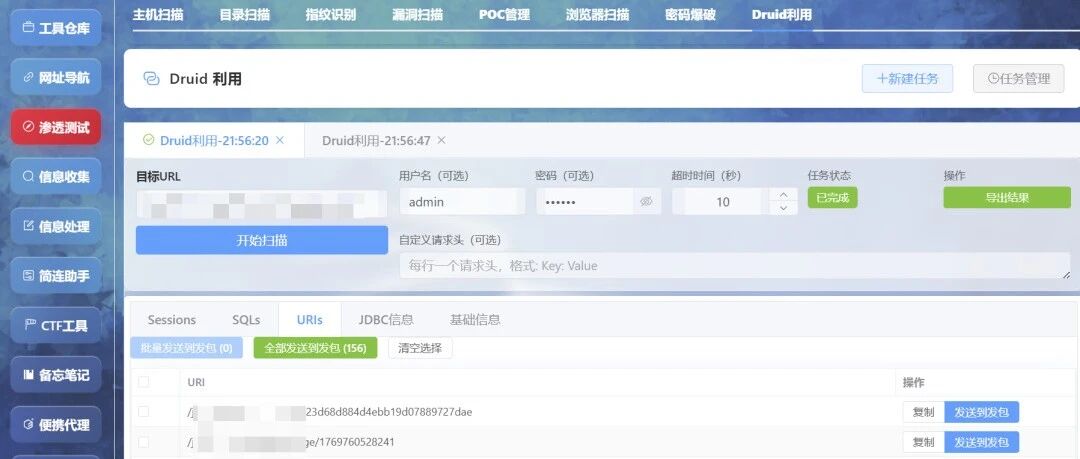Select the Druid利用 top tab
Viewport: 1080px width, 459px height.
[782, 14]
